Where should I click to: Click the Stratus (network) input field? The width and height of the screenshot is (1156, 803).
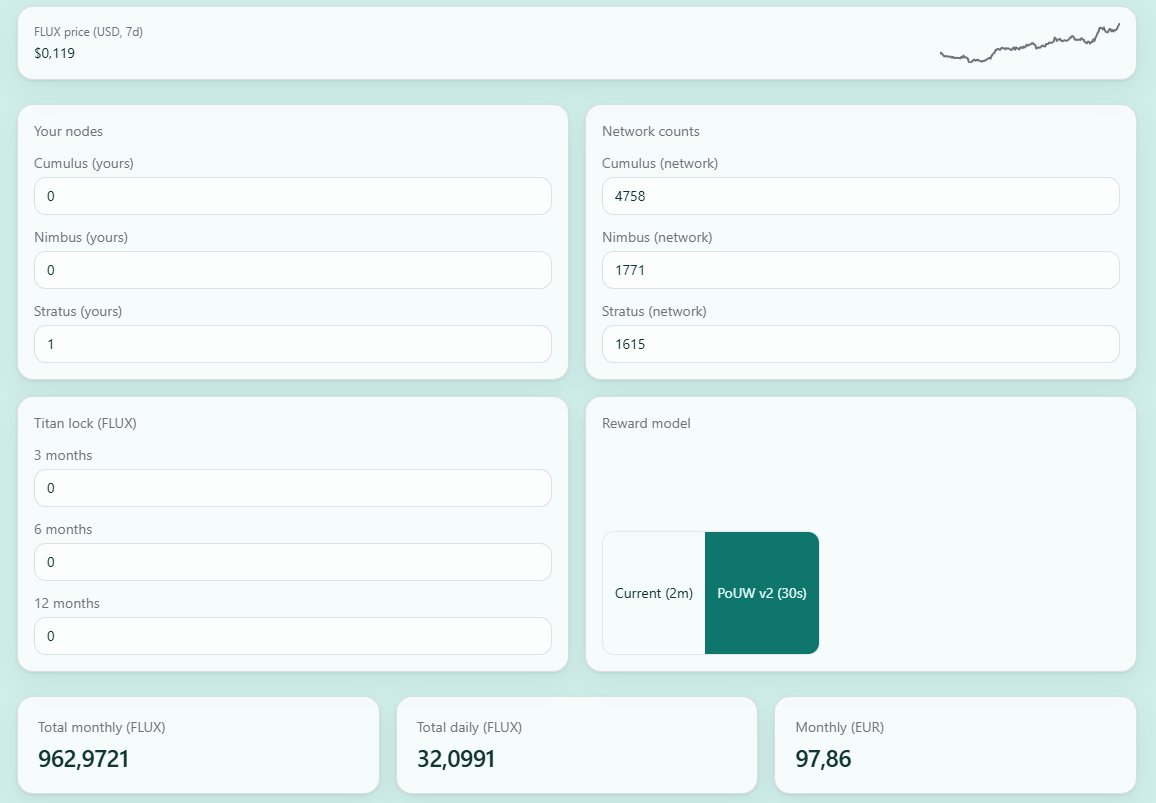860,344
